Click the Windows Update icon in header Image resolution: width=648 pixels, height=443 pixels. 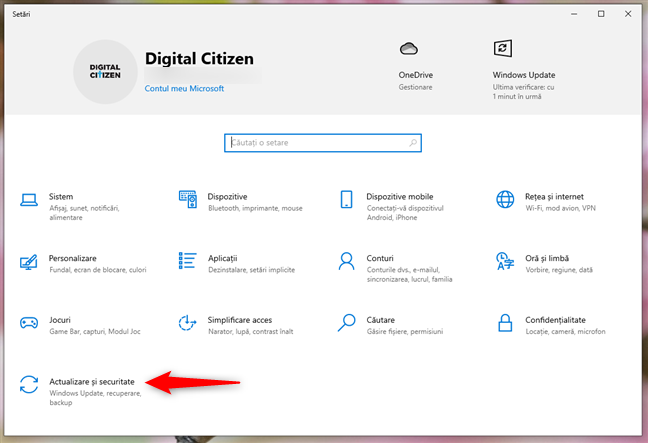click(503, 48)
